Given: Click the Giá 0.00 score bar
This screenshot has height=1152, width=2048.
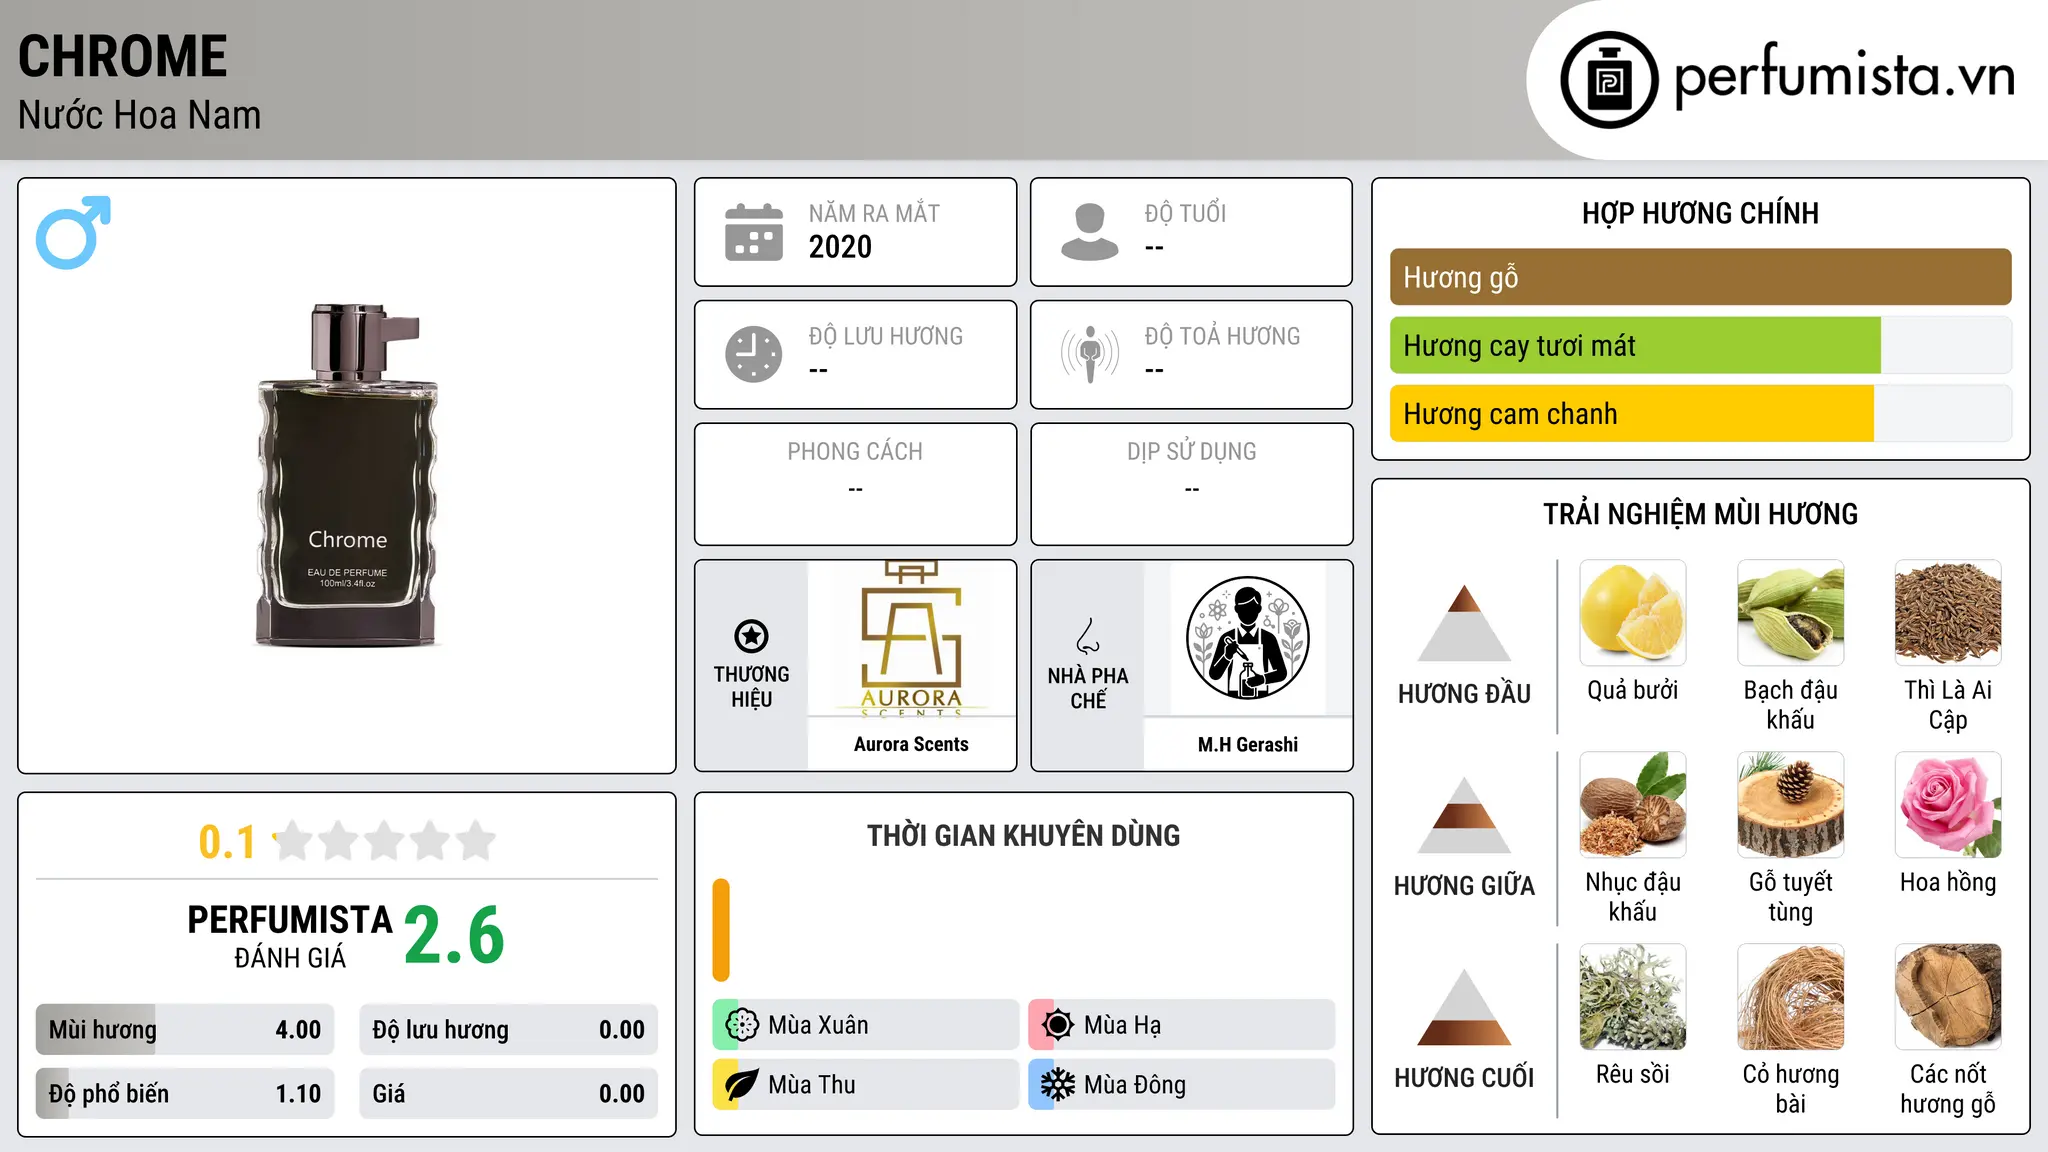Looking at the screenshot, I should (509, 1094).
